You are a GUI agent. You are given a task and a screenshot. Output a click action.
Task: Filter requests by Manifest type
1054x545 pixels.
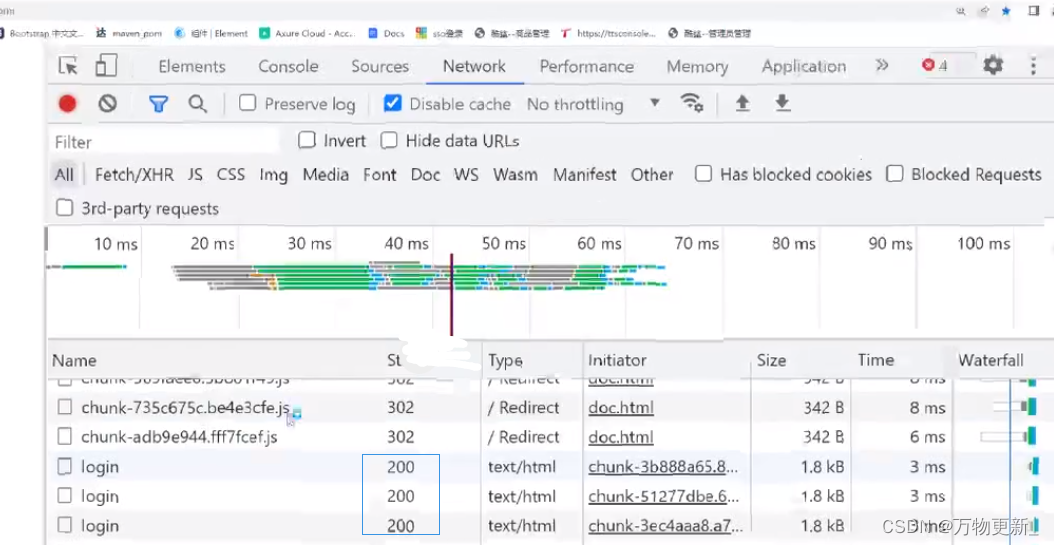(585, 175)
